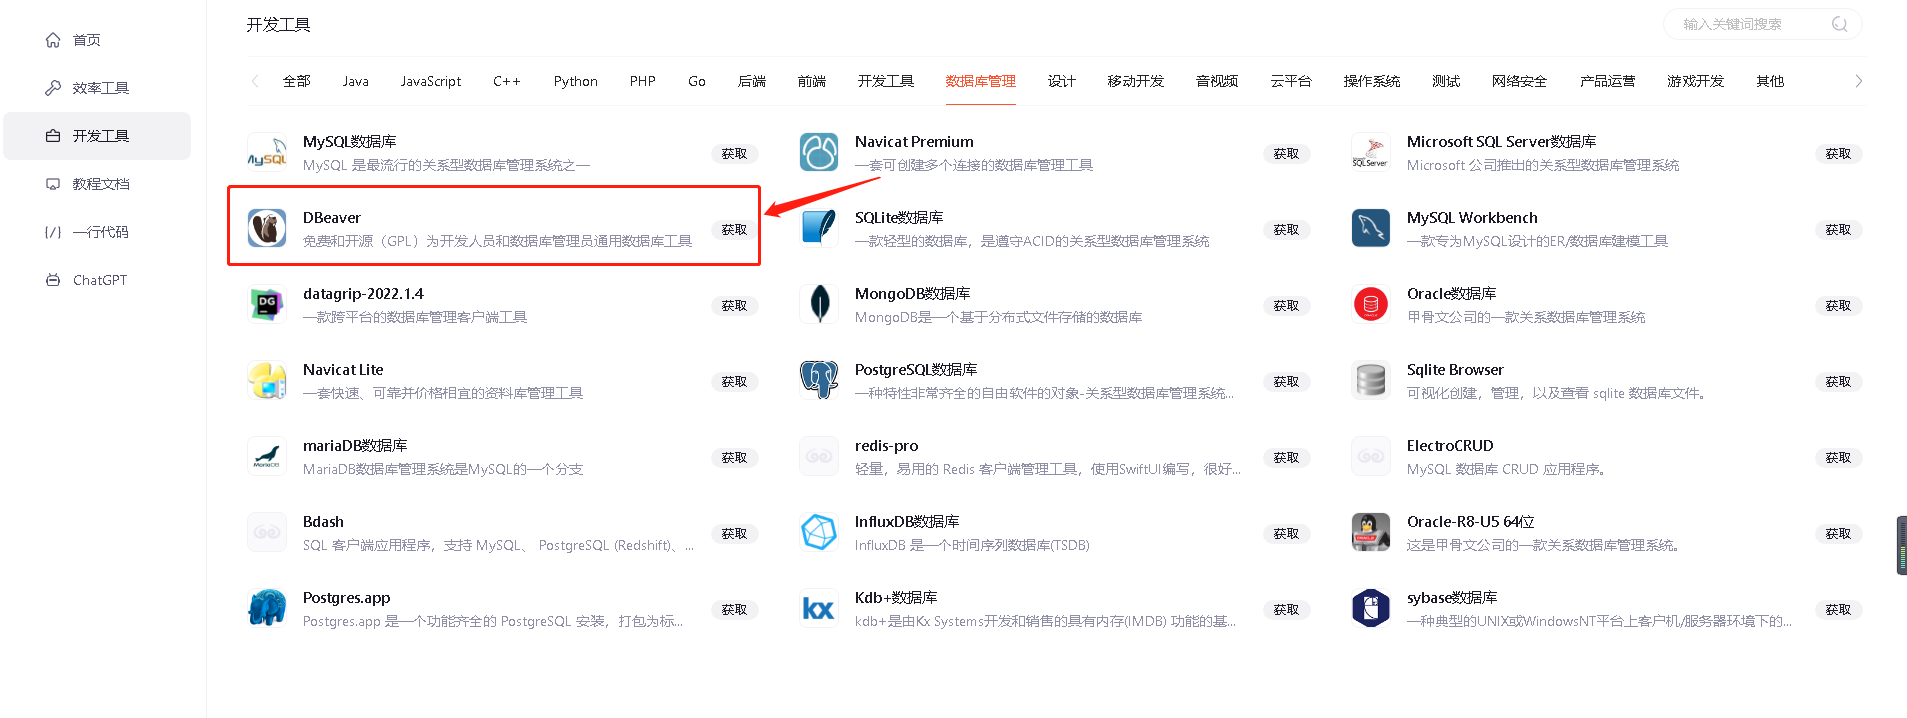Get sybase数据库 with its 获取 button

tap(1839, 610)
